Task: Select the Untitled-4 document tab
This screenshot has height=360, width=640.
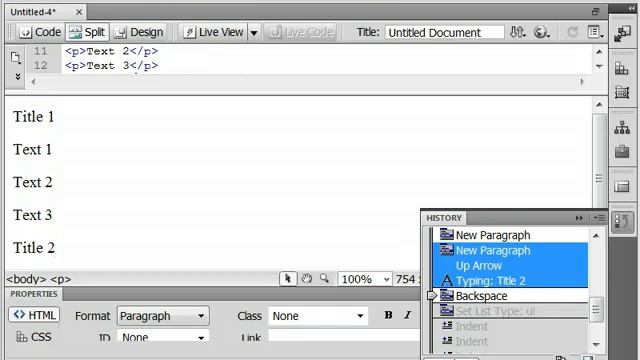Action: 33,12
